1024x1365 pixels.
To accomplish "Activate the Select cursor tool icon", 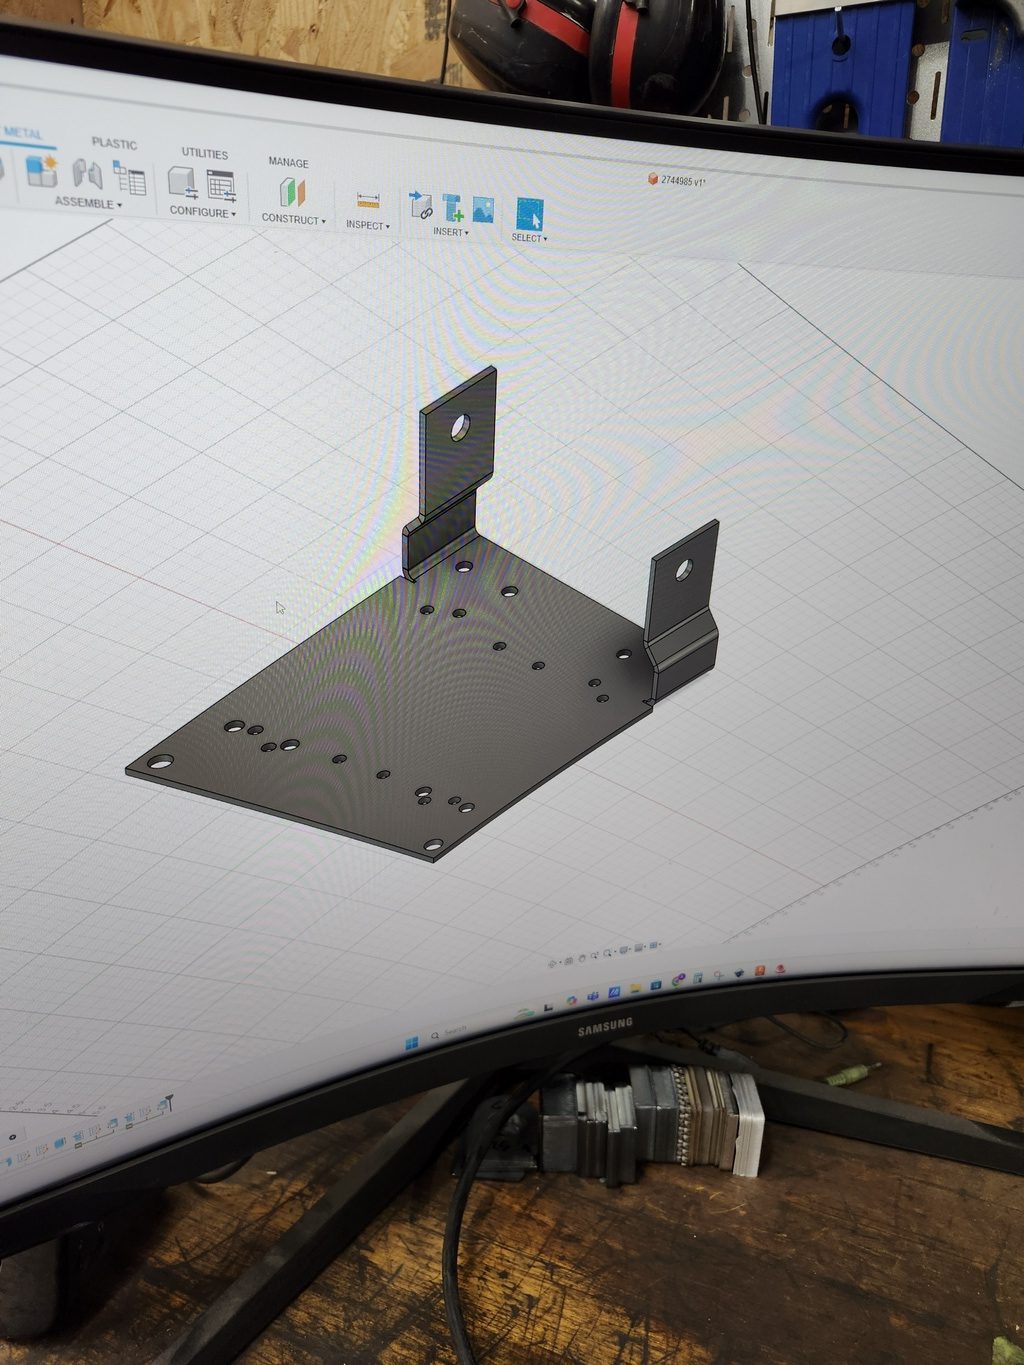I will [530, 214].
